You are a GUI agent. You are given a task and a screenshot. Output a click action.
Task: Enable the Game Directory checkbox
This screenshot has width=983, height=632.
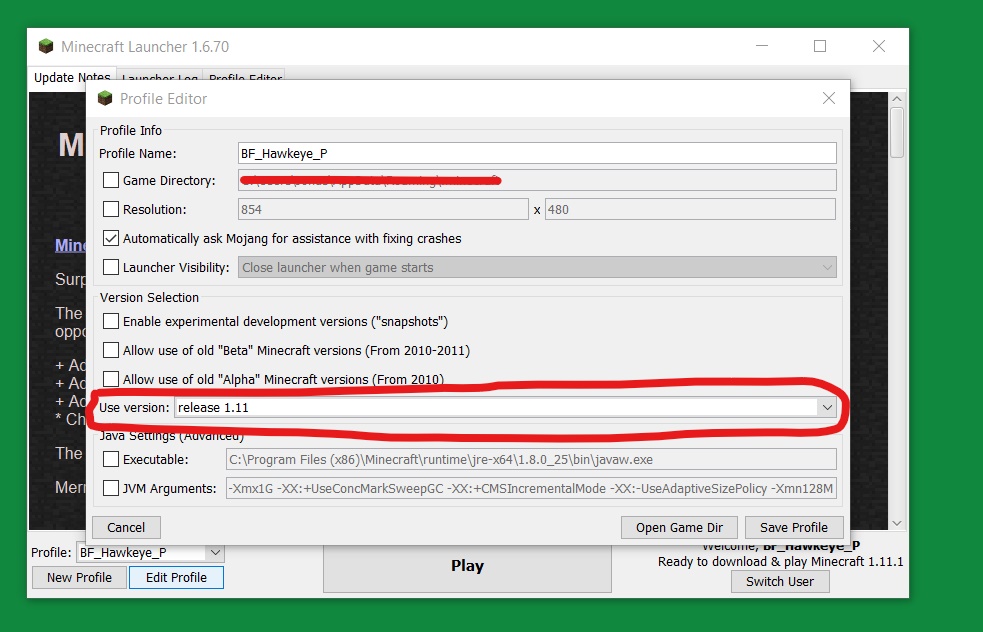coord(111,181)
